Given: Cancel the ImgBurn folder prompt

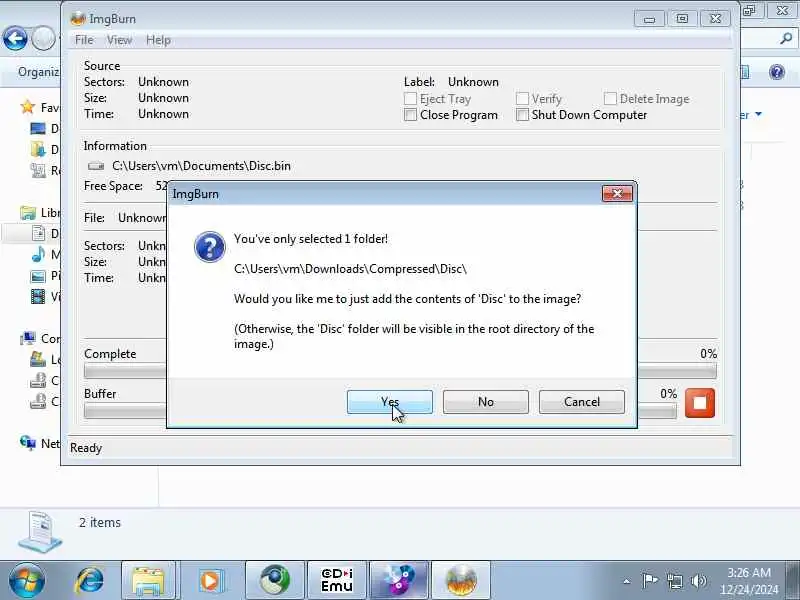Looking at the screenshot, I should coord(582,402).
